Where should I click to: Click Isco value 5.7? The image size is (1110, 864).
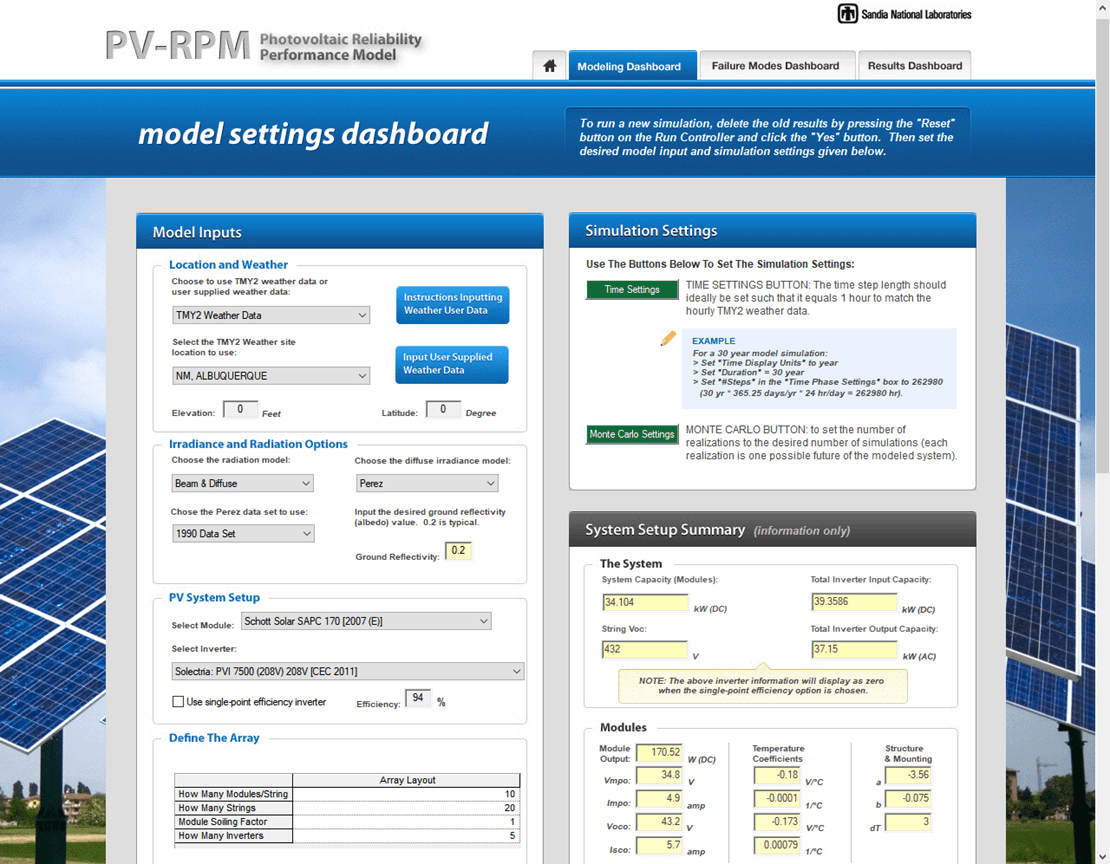pos(659,845)
